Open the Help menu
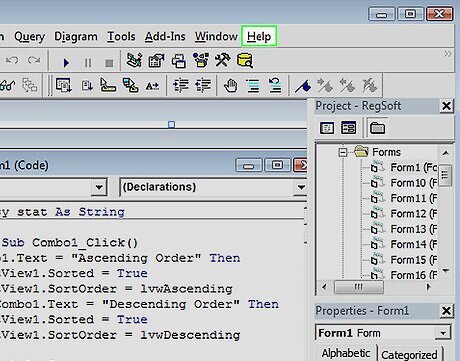The width and height of the screenshot is (460, 361). [x=259, y=36]
